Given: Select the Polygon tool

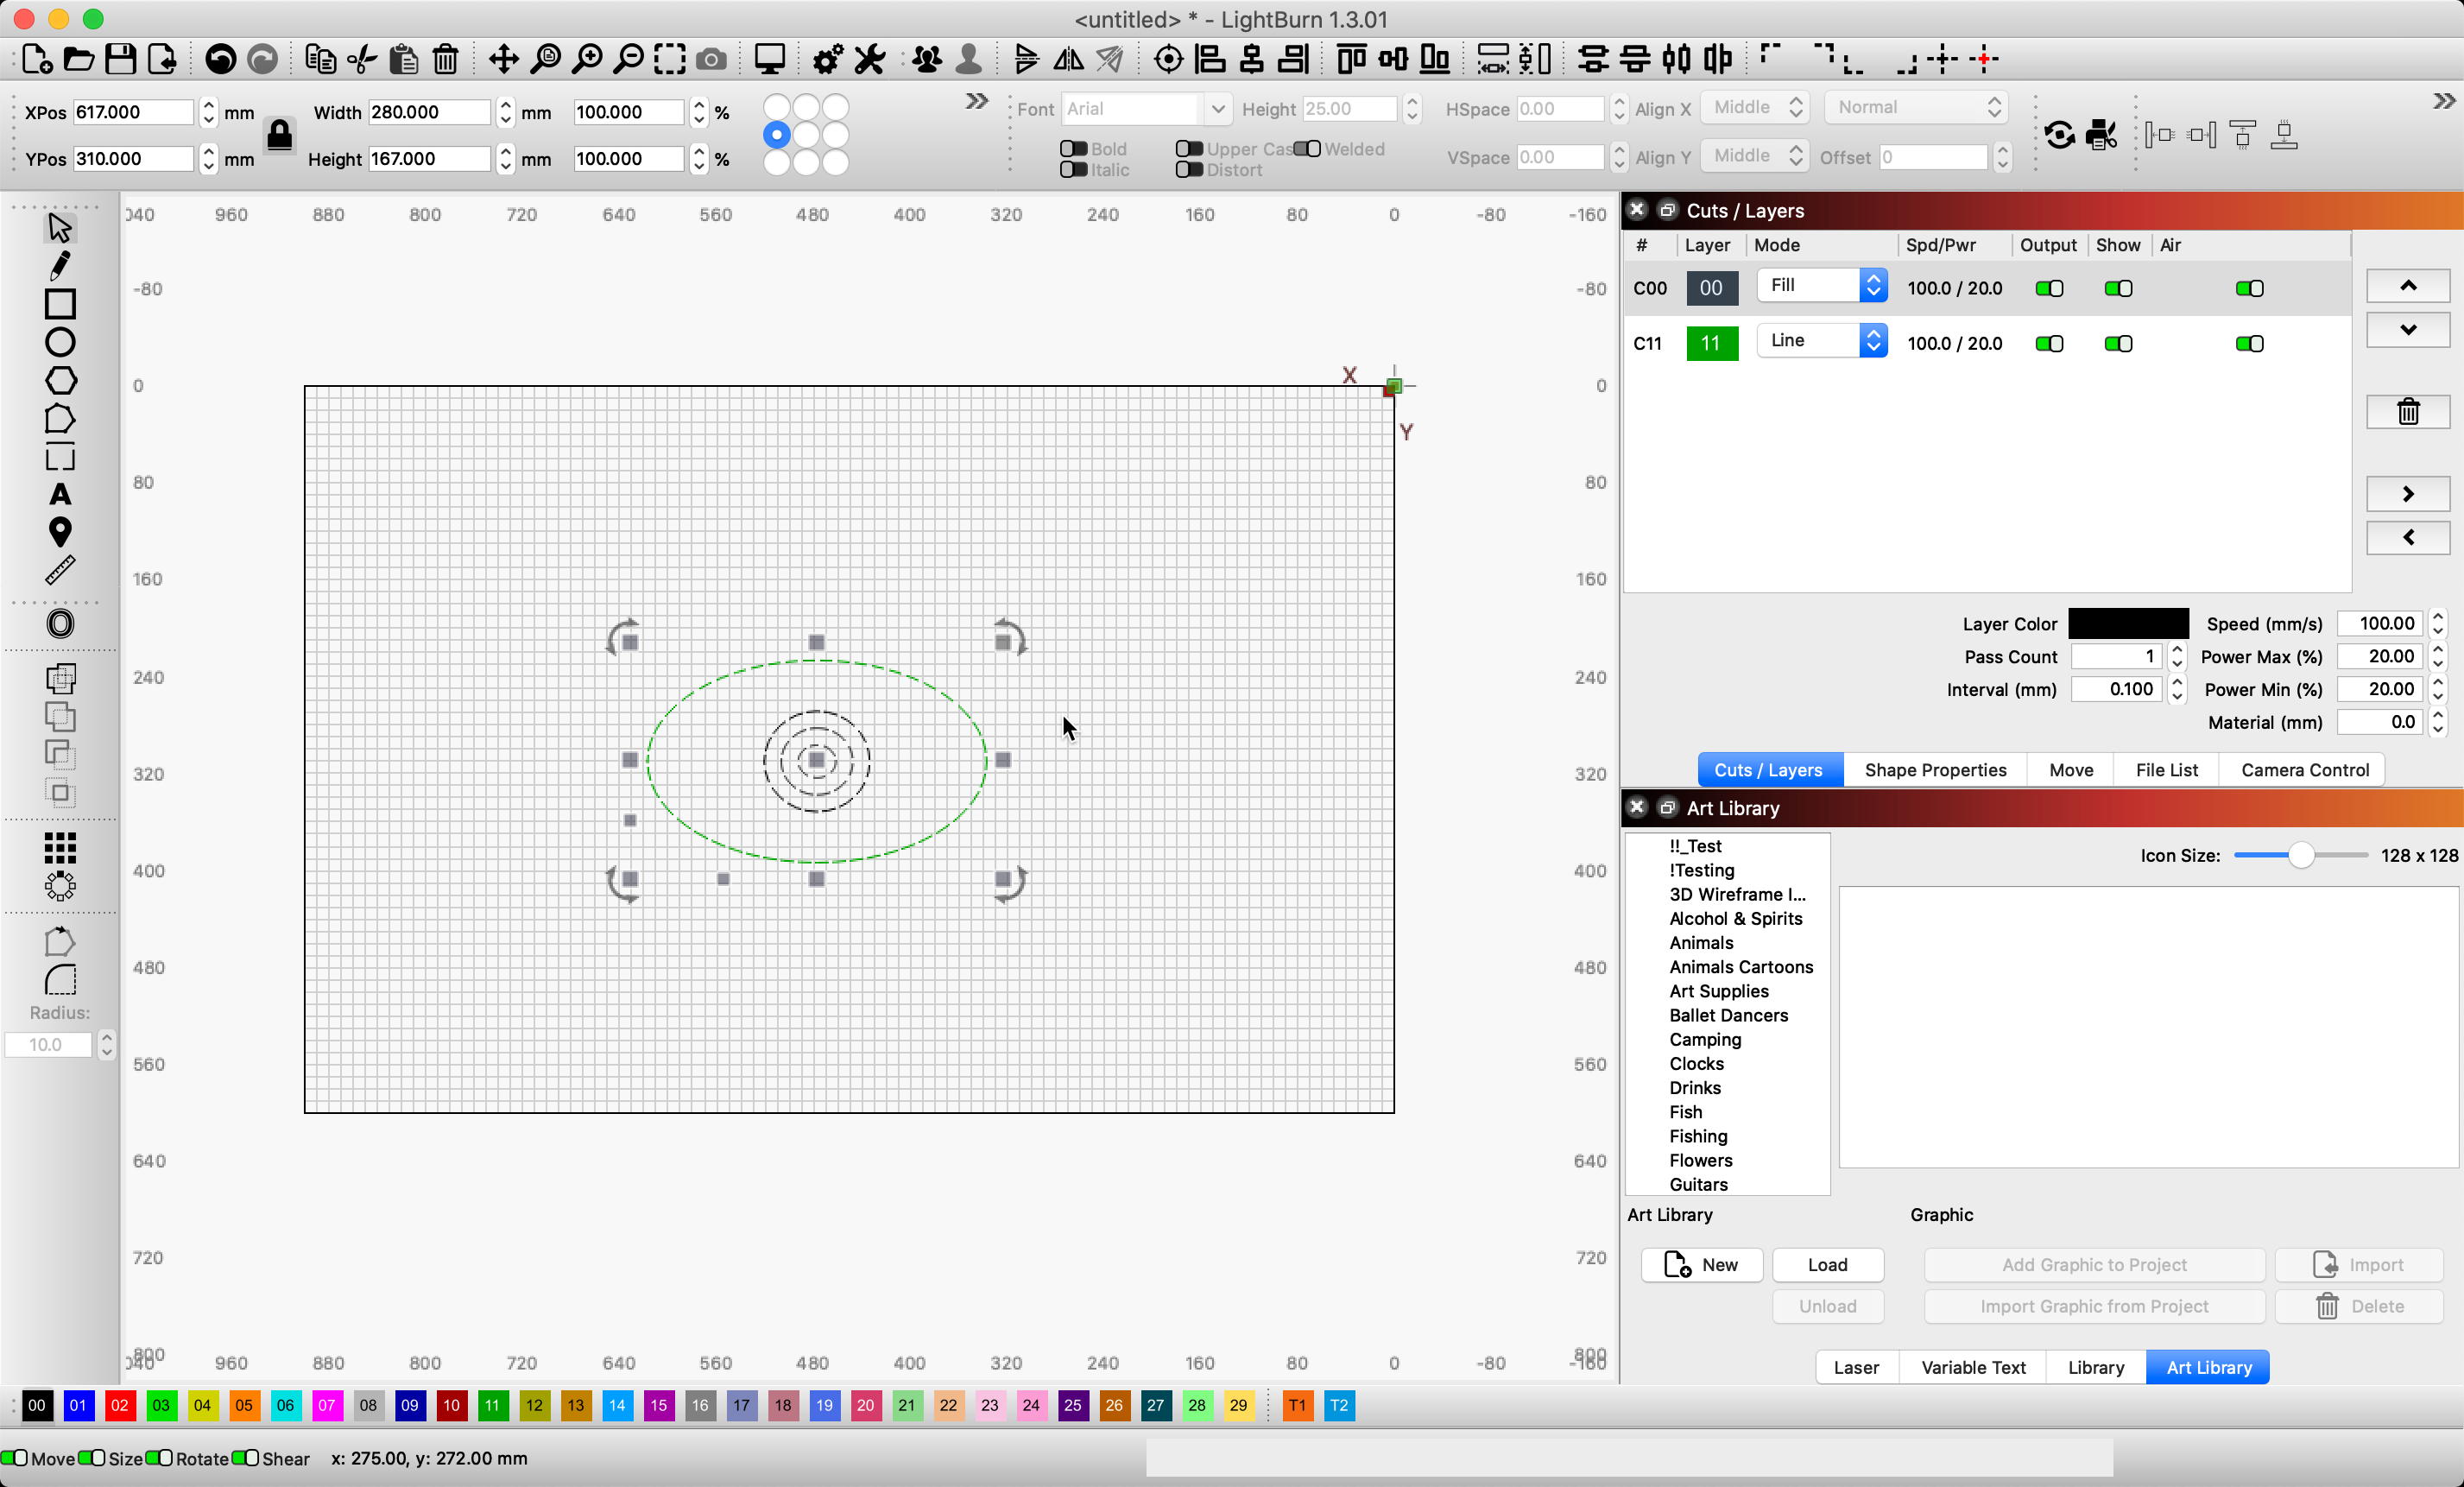Looking at the screenshot, I should pyautogui.click(x=60, y=381).
